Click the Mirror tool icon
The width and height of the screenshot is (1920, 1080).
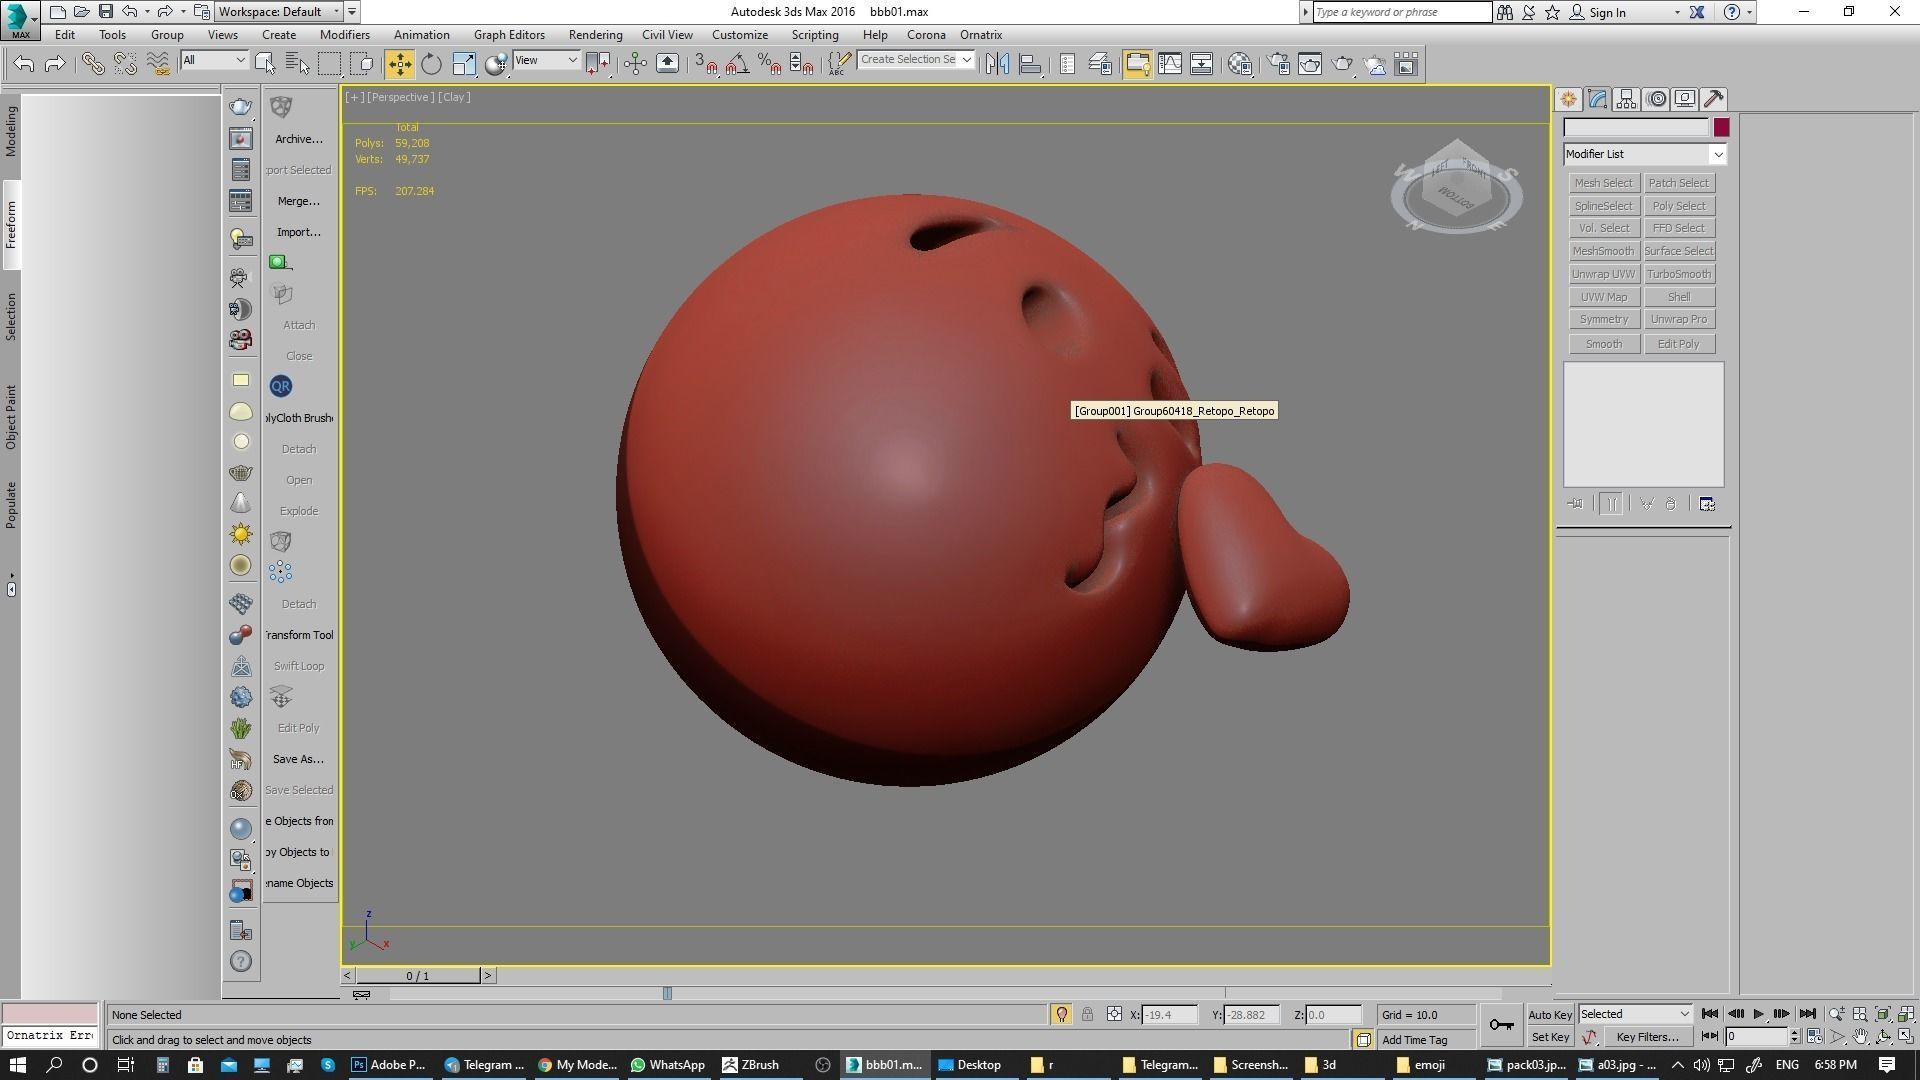997,64
